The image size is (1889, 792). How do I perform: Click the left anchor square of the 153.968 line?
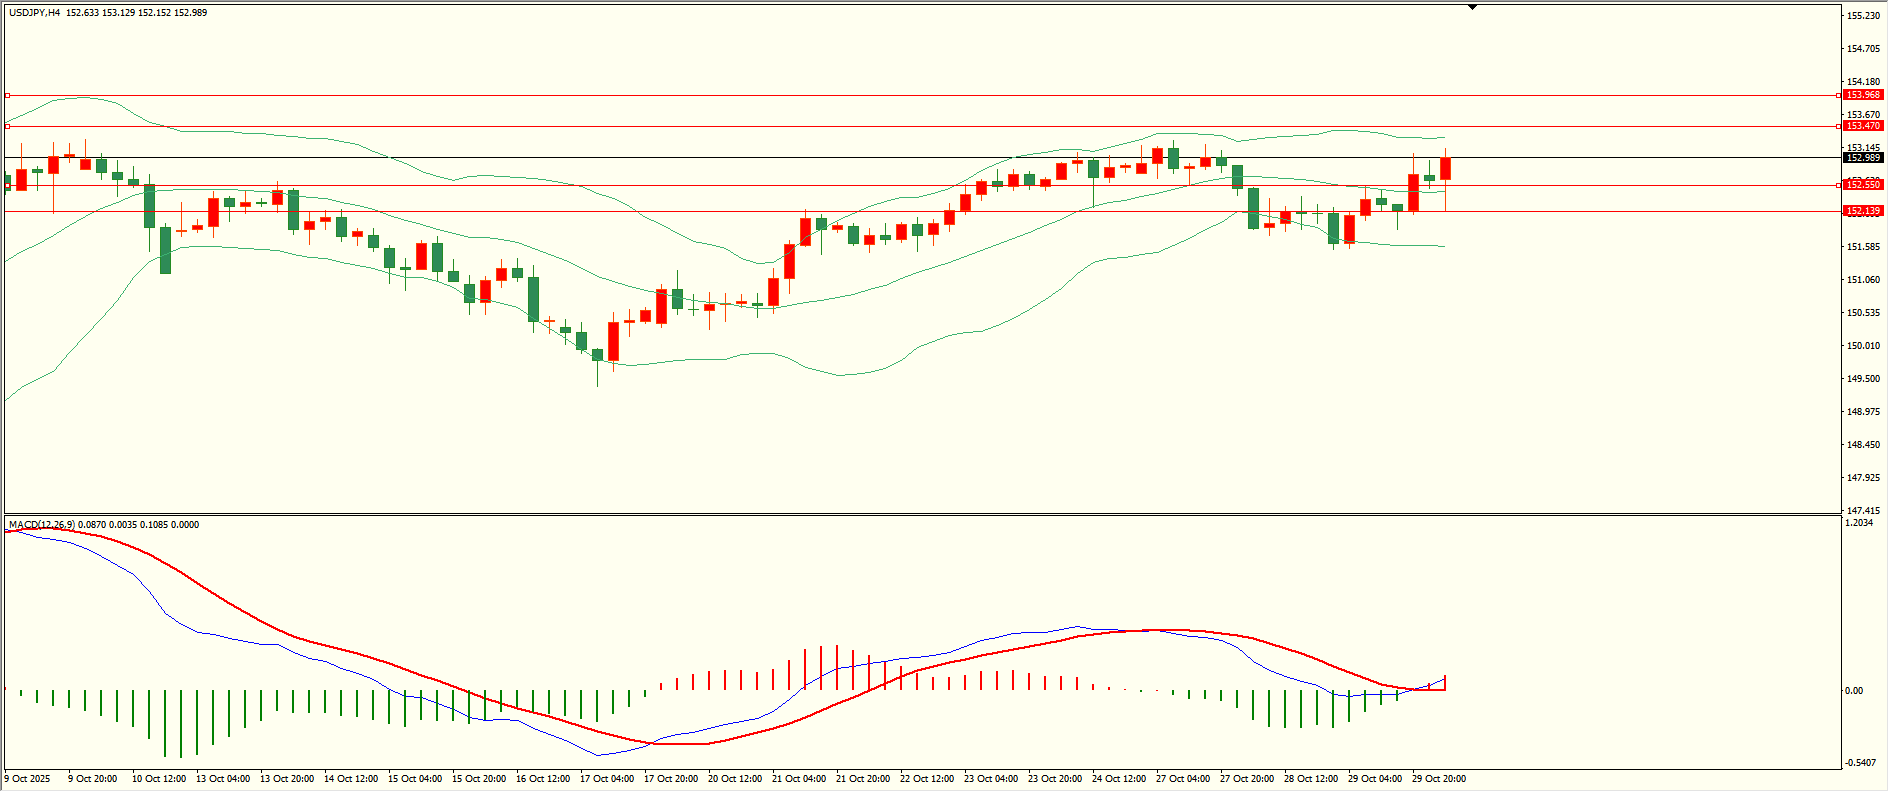[7, 96]
